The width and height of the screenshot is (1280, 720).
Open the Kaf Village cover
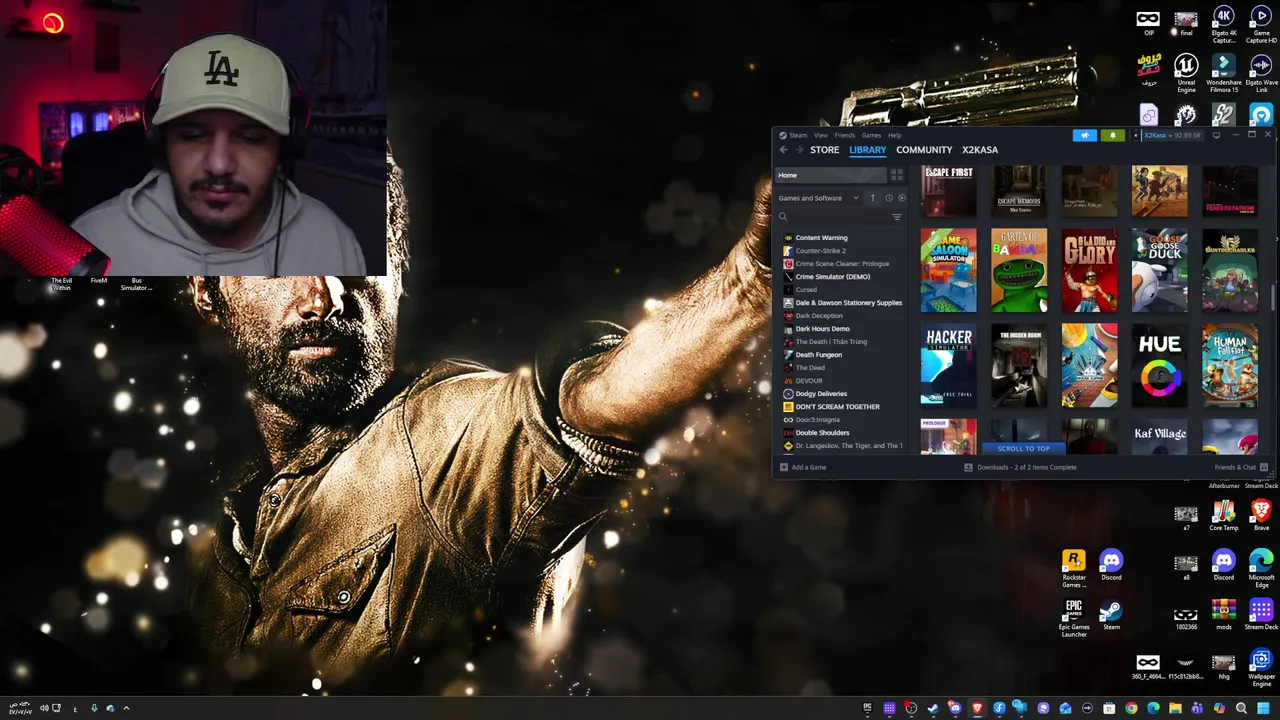pyautogui.click(x=1159, y=437)
